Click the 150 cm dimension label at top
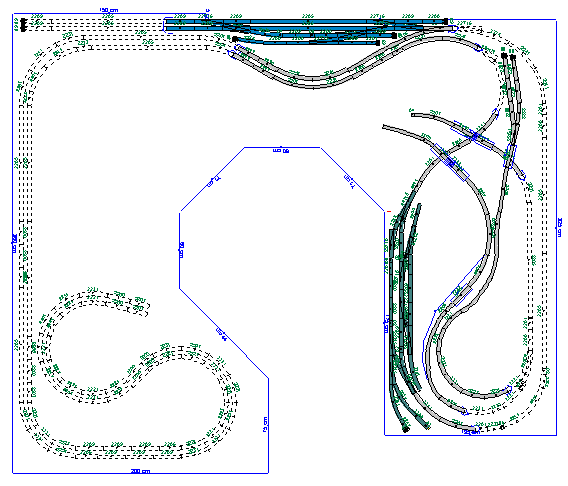568x486 pixels. pyautogui.click(x=109, y=10)
